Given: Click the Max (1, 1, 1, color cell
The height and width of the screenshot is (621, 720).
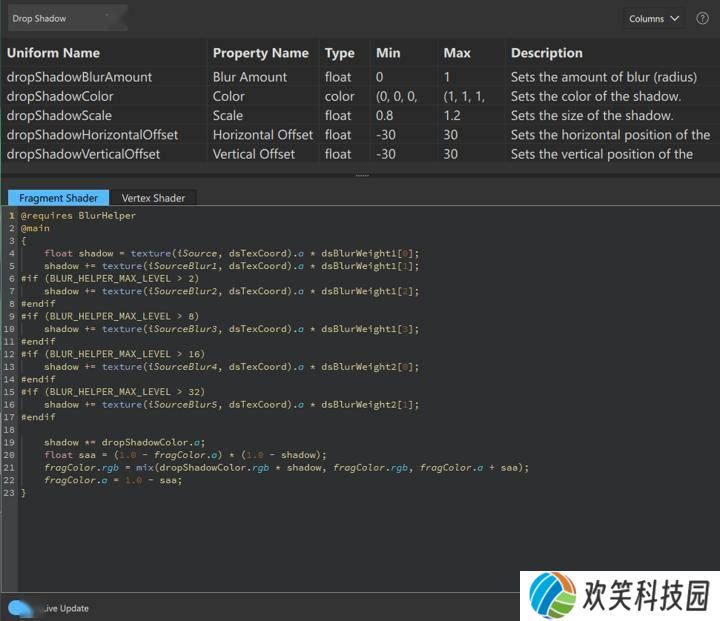Looking at the screenshot, I should point(464,96).
